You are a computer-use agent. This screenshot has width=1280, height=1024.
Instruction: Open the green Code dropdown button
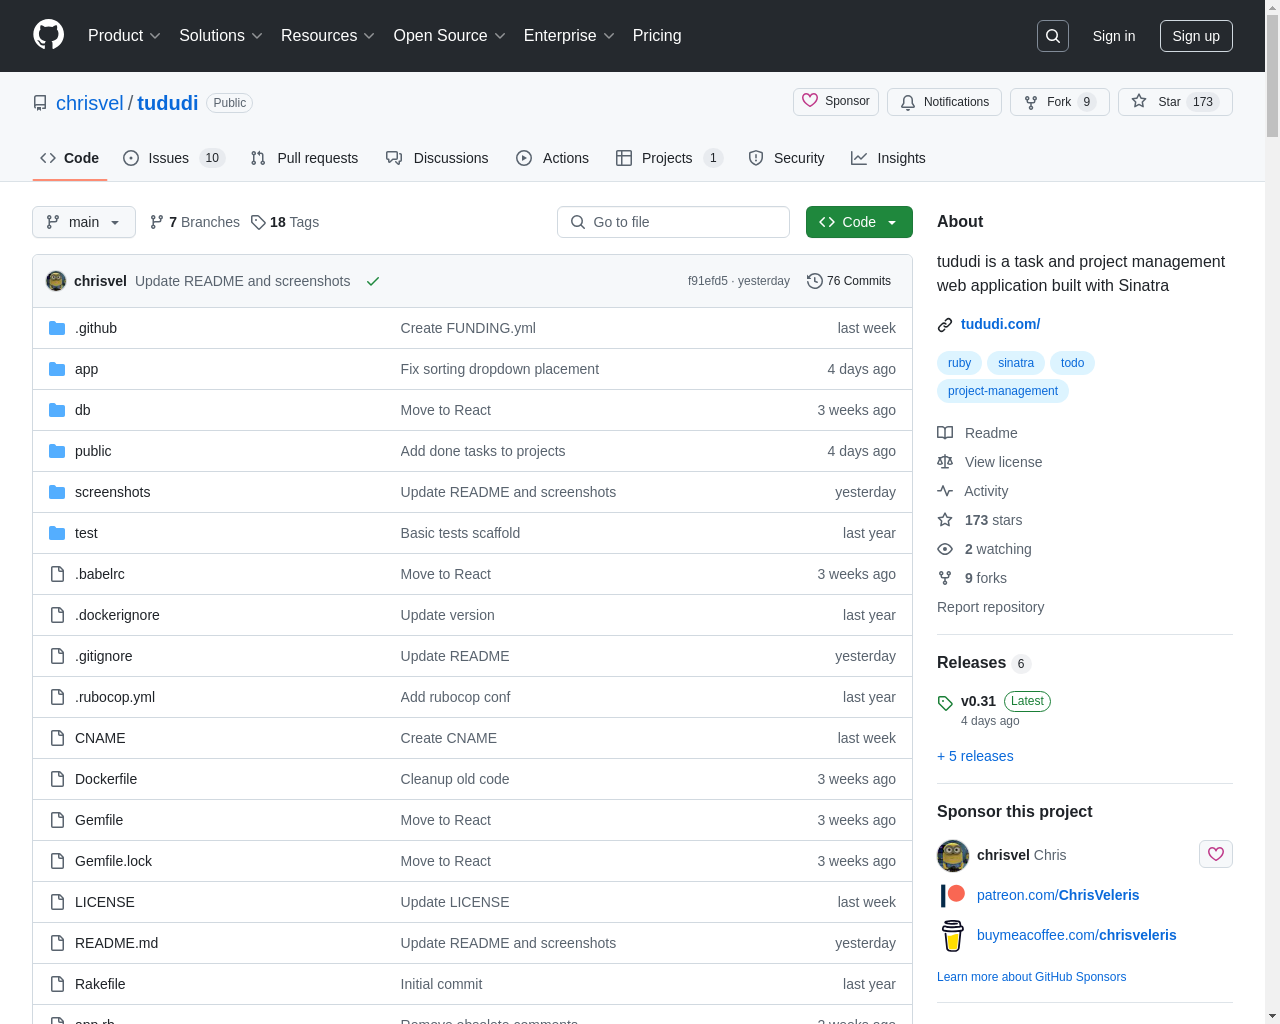pos(859,222)
